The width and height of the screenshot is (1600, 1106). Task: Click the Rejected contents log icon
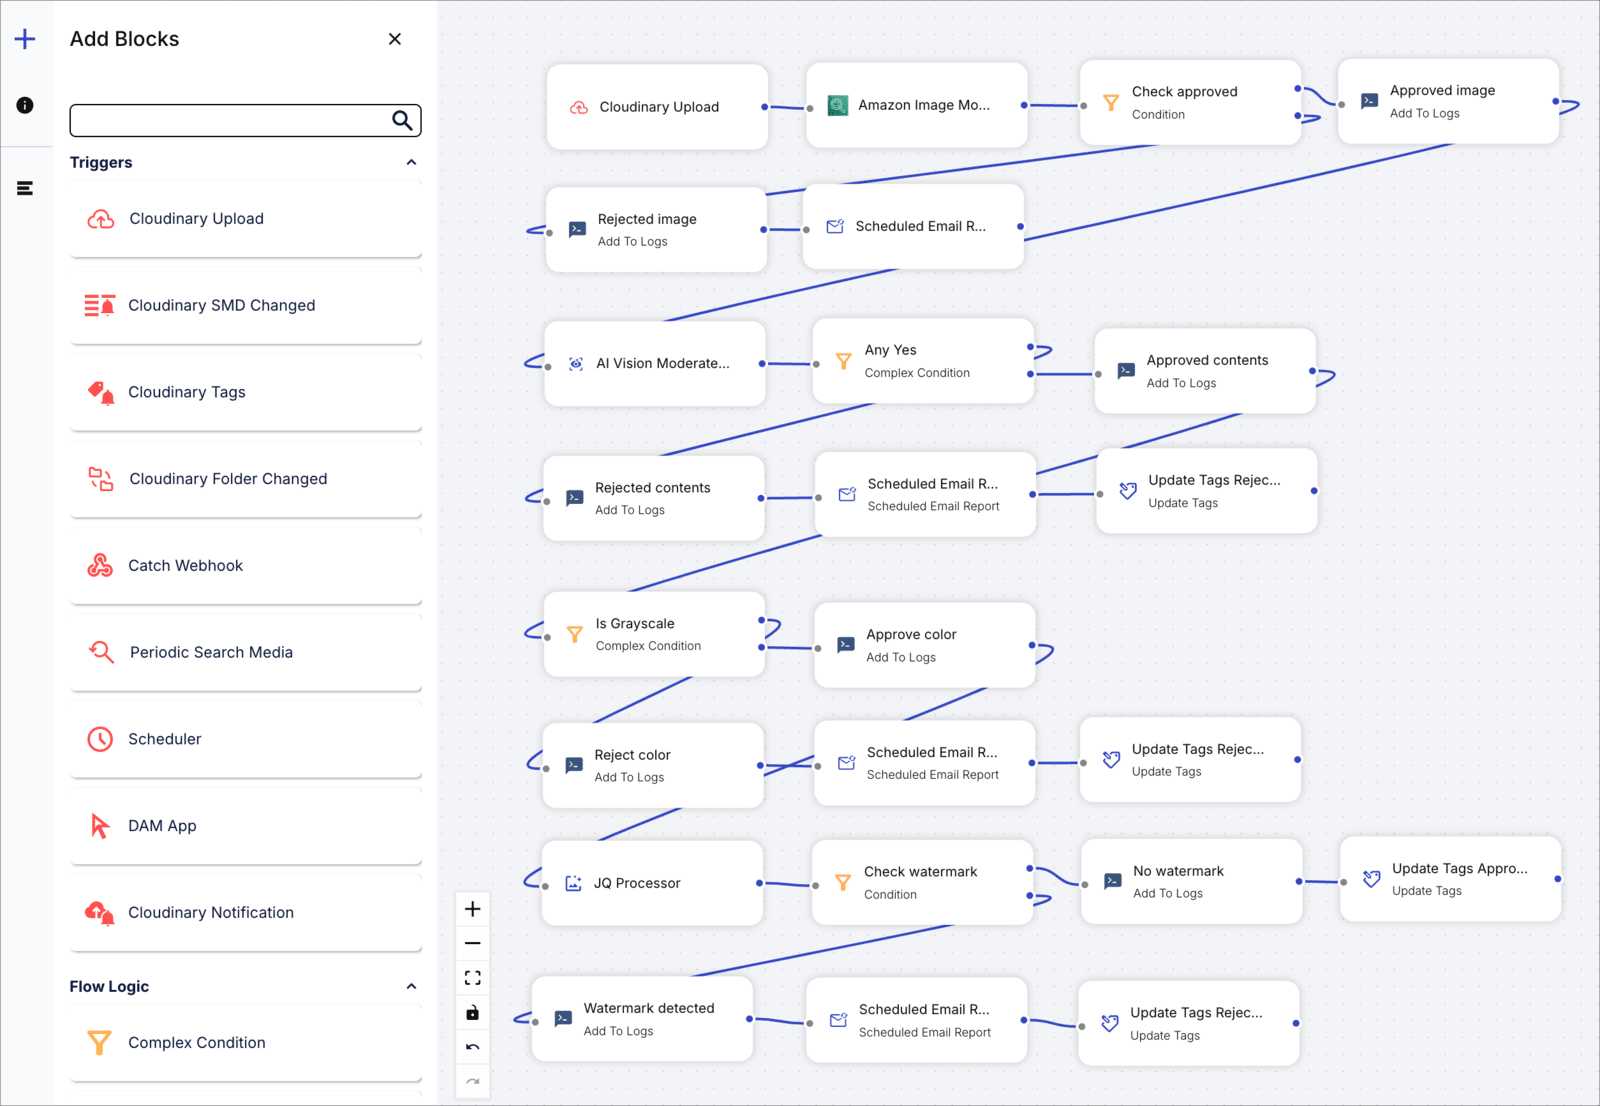(575, 498)
